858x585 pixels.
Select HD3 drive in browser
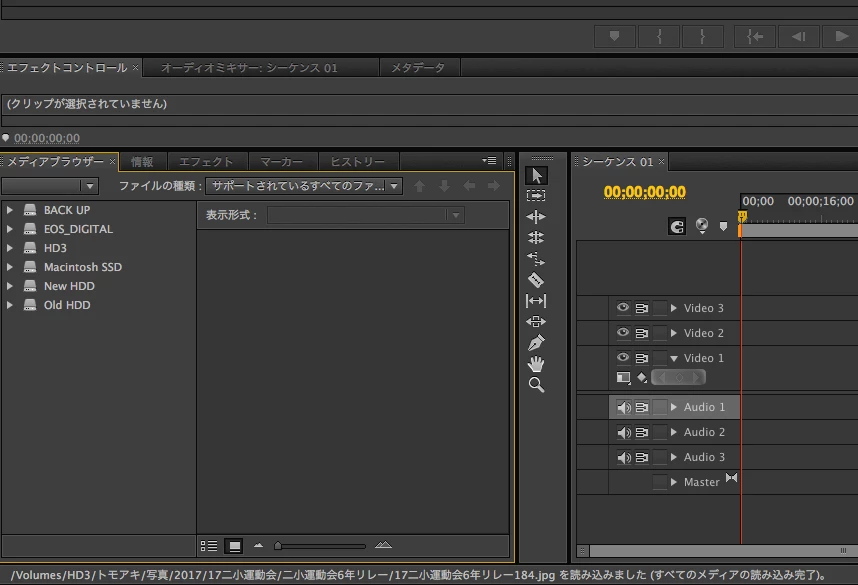point(55,248)
